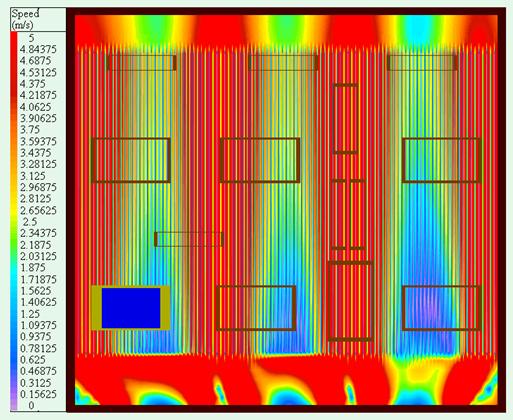Click the 1.25 legend label

(30, 314)
